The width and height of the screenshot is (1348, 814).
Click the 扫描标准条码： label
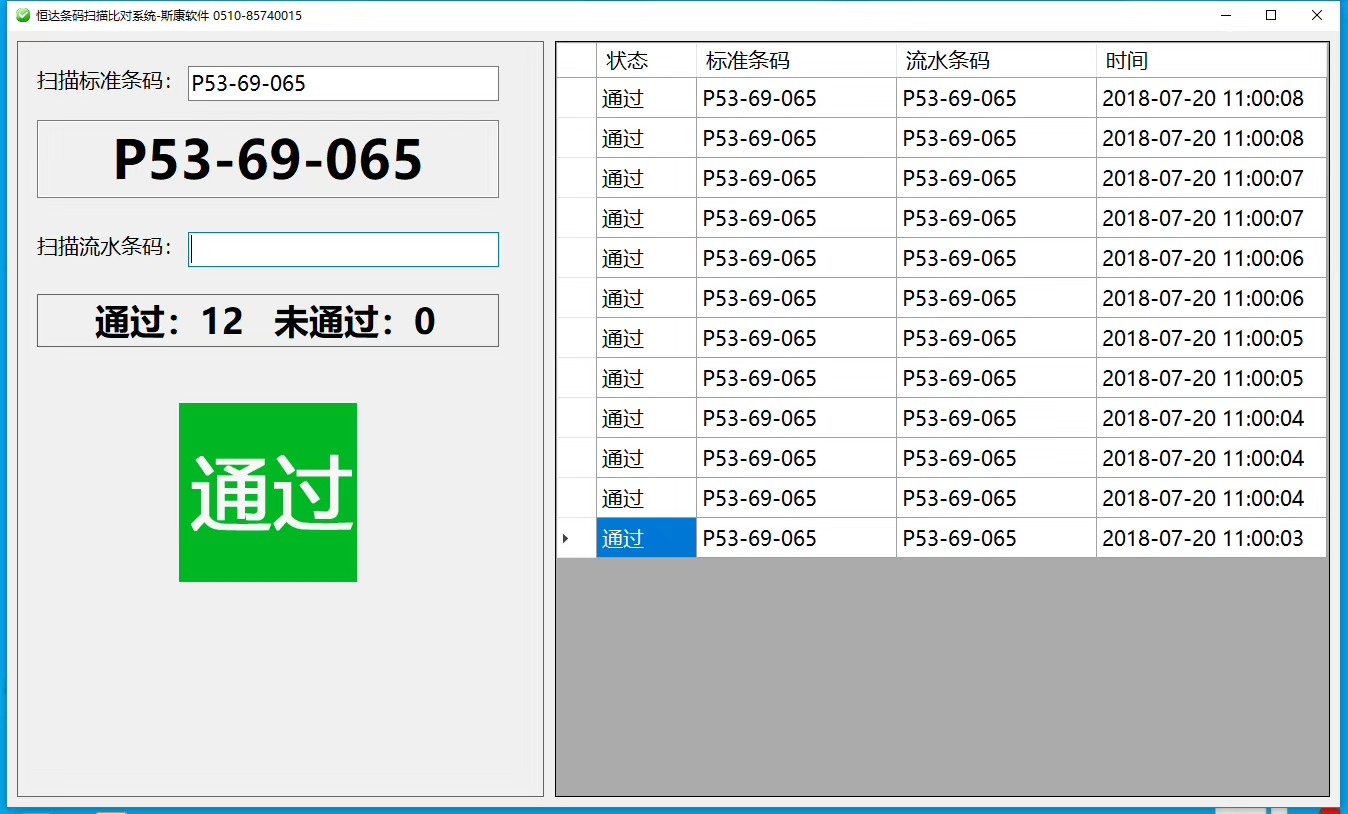click(x=106, y=82)
